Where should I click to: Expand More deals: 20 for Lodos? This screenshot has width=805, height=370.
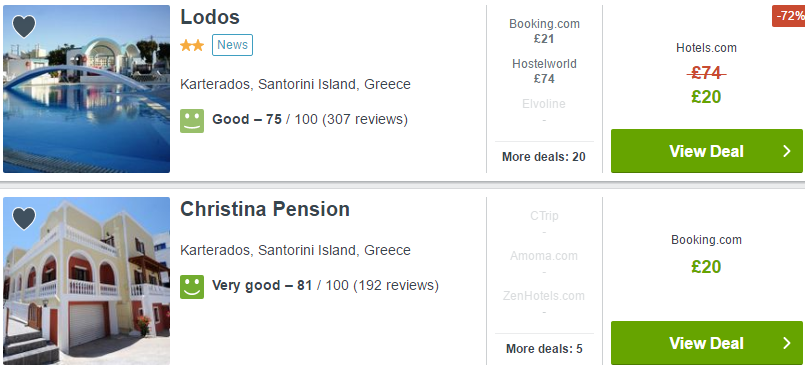pos(544,157)
